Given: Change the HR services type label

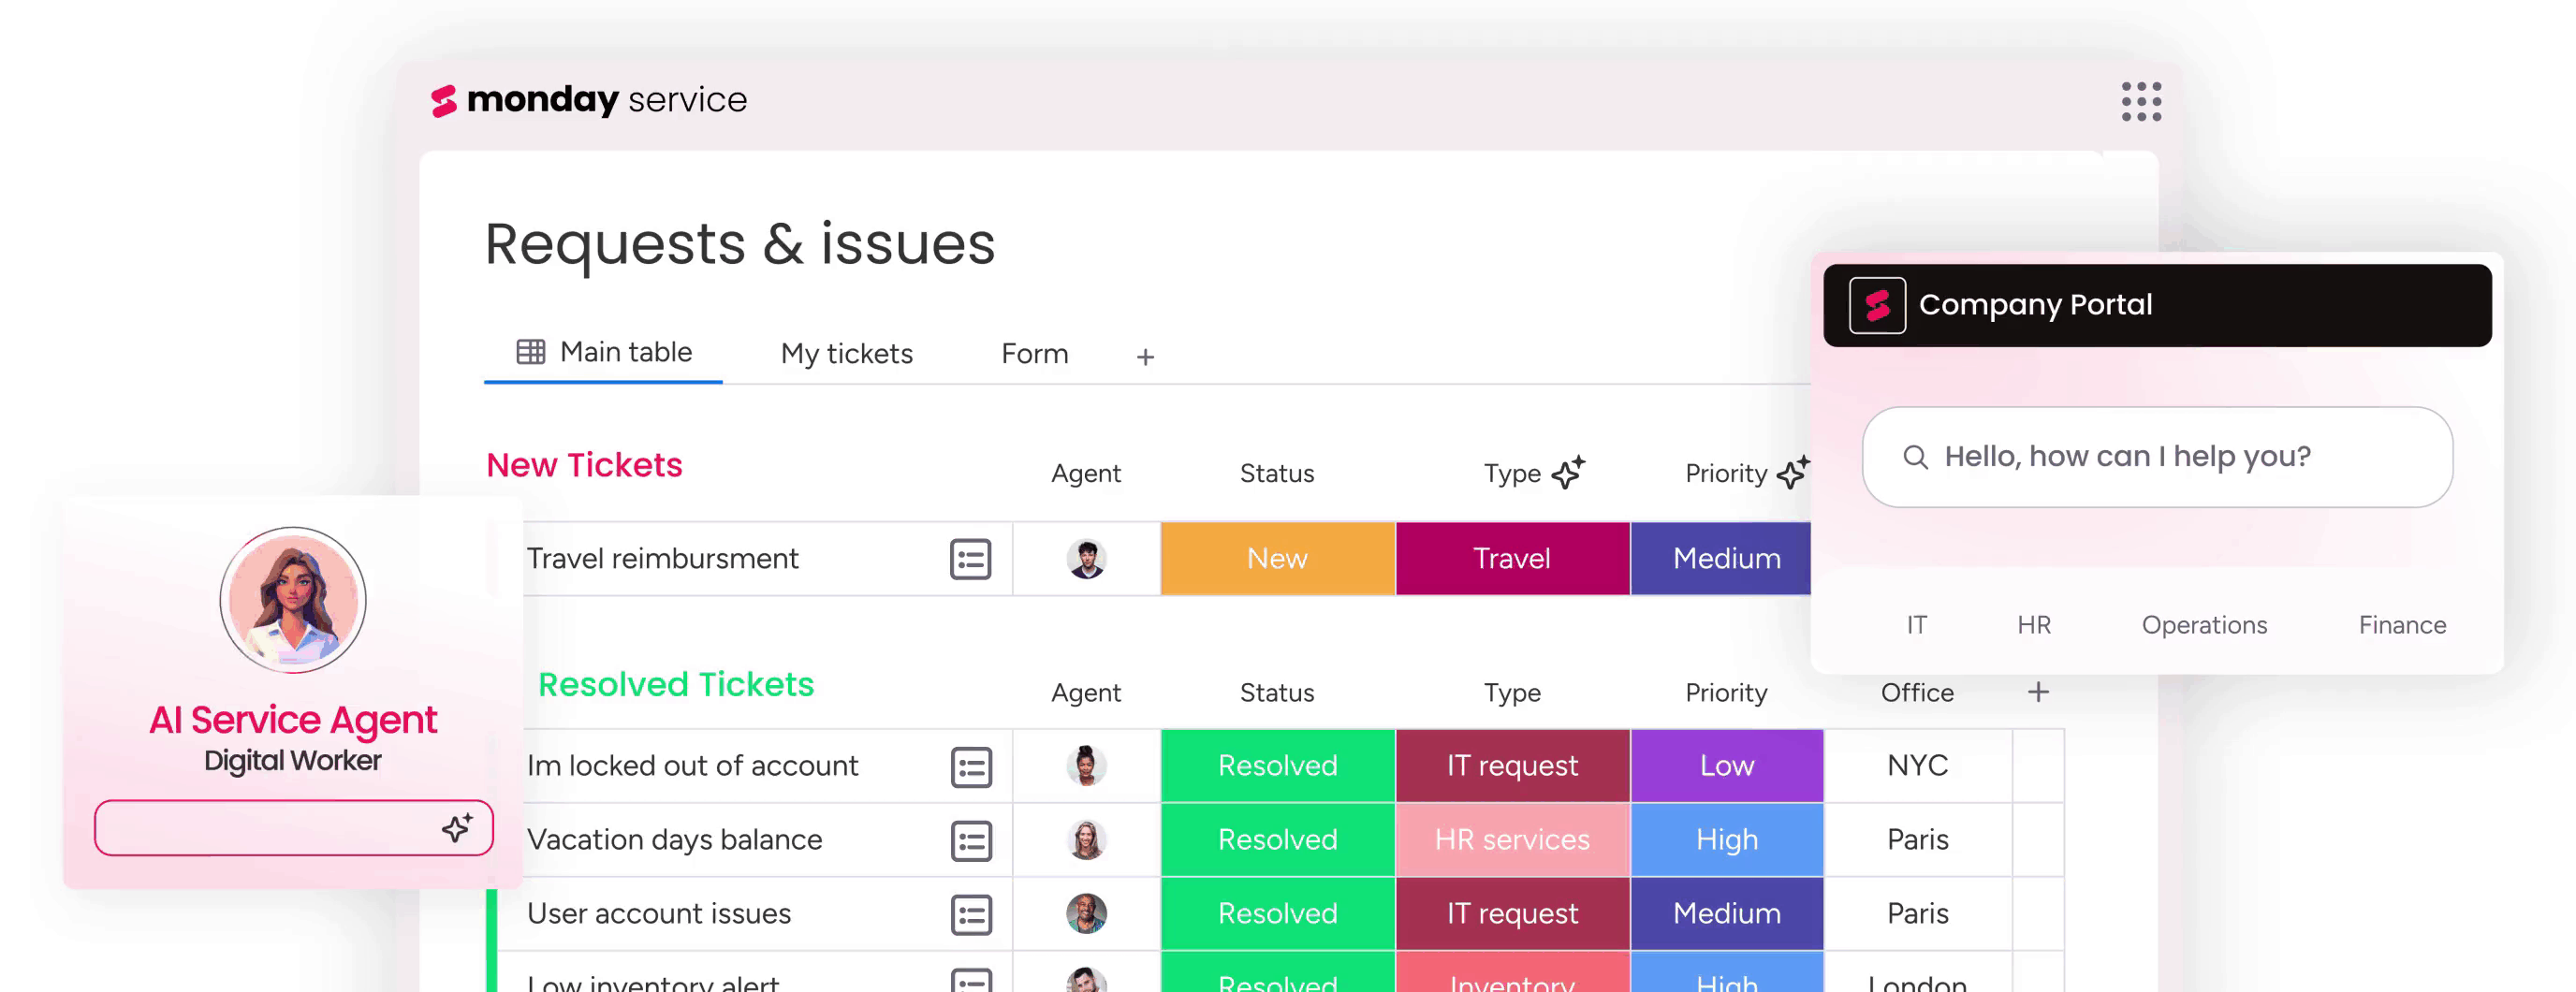Looking at the screenshot, I should coord(1511,840).
